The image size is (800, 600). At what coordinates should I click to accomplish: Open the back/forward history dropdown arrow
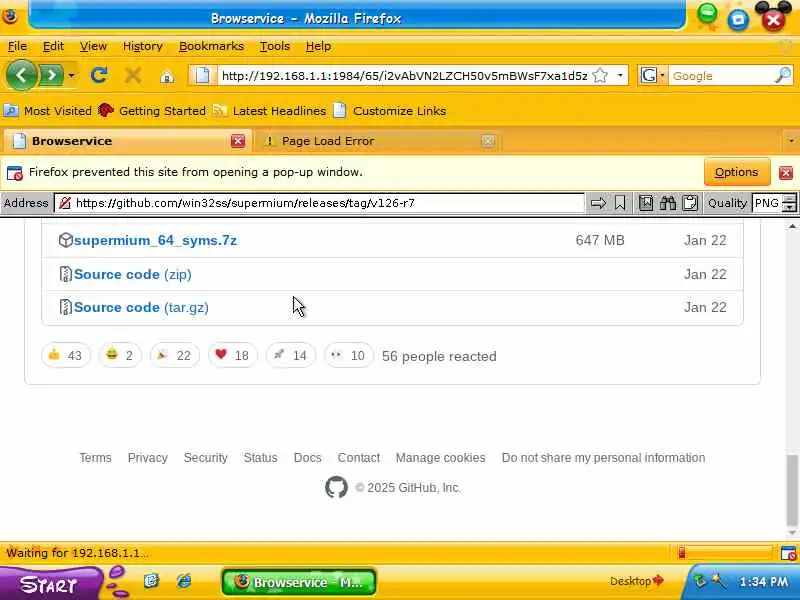pyautogui.click(x=71, y=76)
